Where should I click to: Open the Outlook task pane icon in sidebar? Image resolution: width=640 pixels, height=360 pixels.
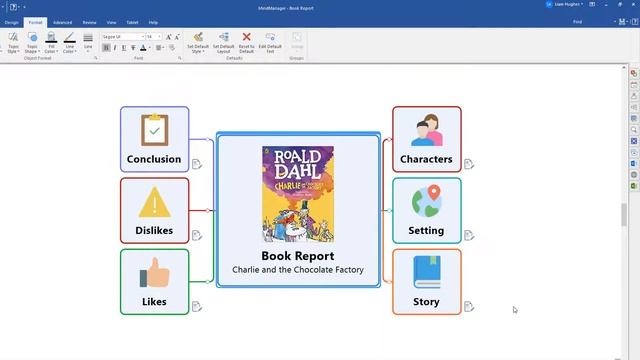634,163
